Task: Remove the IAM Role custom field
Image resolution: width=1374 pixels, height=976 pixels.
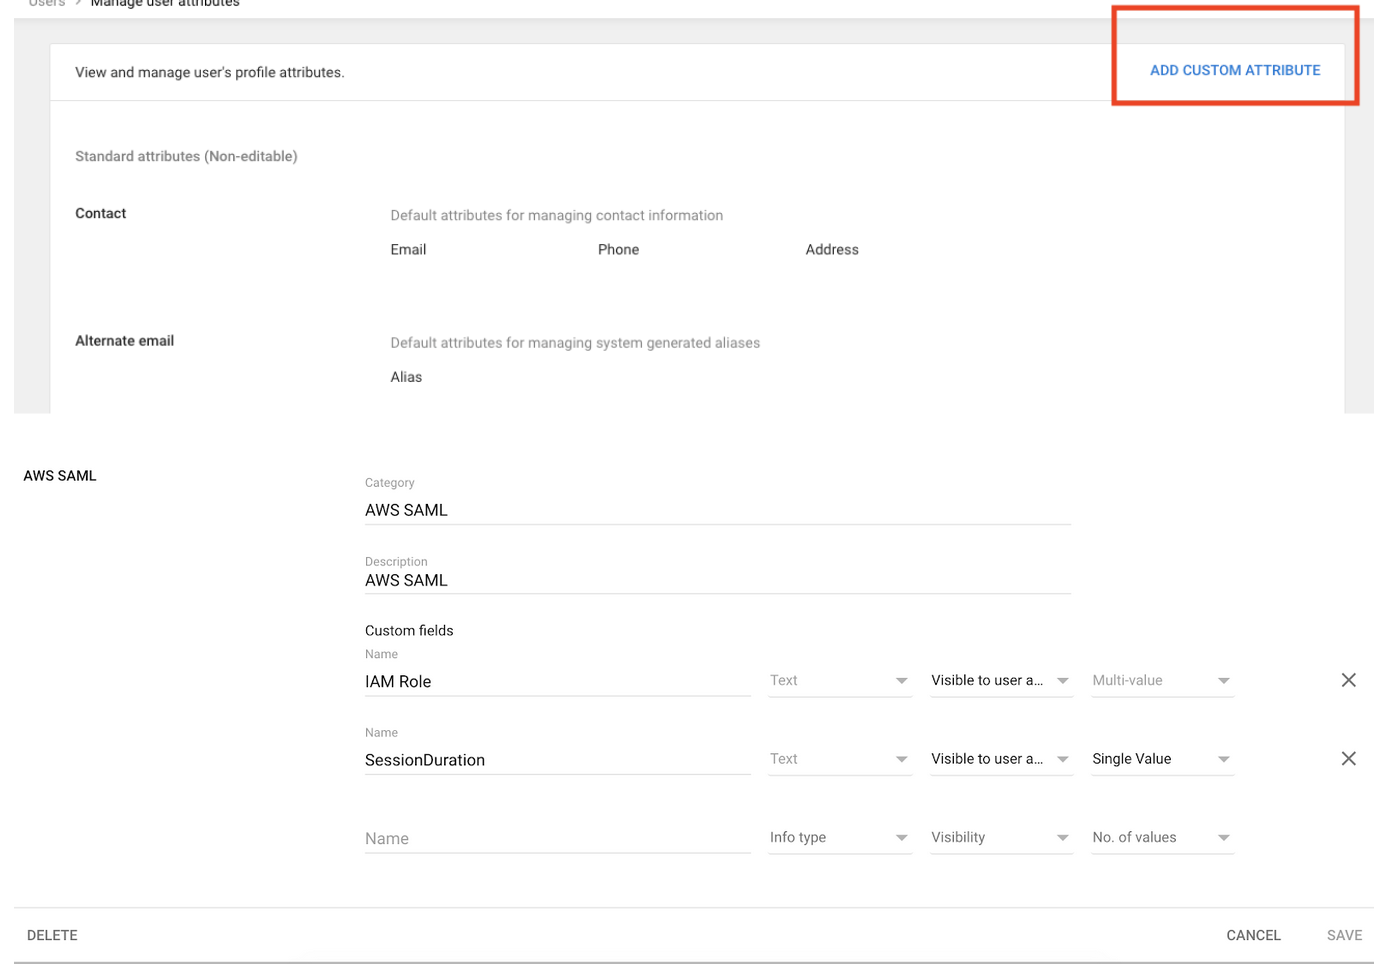Action: point(1348,680)
